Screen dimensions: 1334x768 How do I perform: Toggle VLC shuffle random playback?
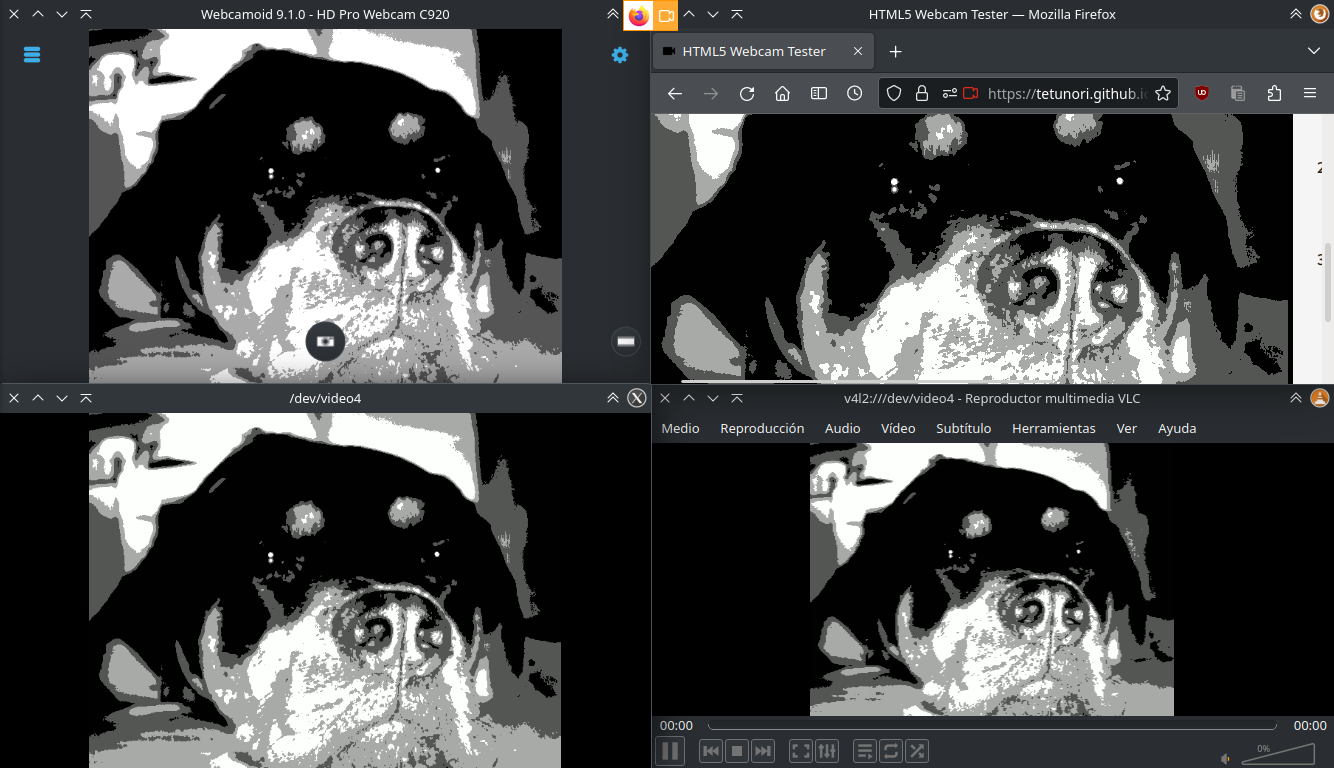pyautogui.click(x=917, y=750)
